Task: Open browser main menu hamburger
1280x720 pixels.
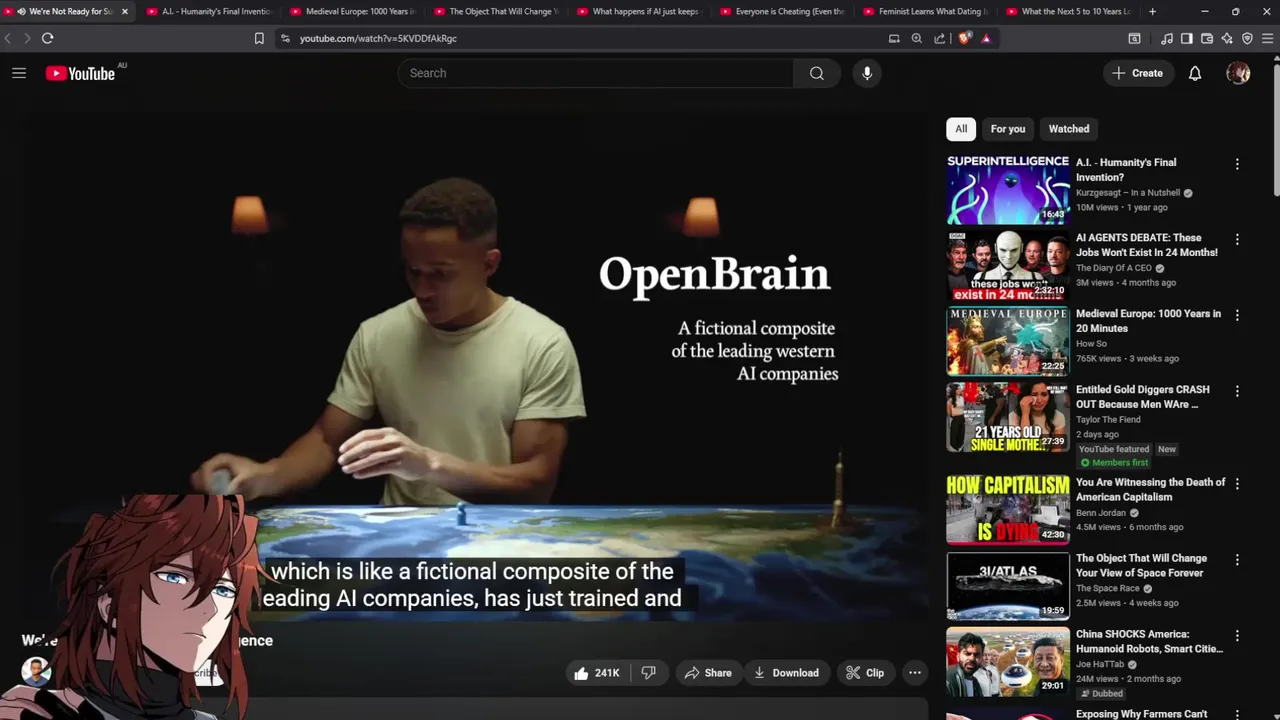Action: coord(1268,38)
